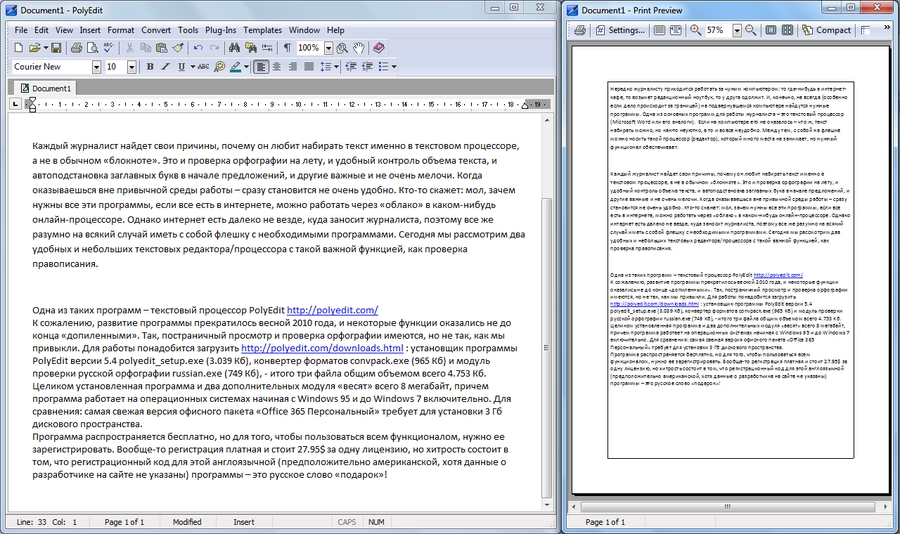Zoom out with the minus magnifier in Print Preview
The width and height of the screenshot is (900, 534).
(x=751, y=30)
